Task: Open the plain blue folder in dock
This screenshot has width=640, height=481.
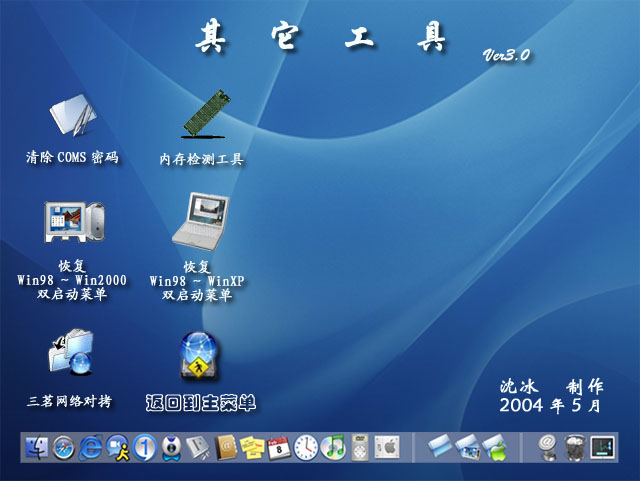Action: pyautogui.click(x=440, y=447)
